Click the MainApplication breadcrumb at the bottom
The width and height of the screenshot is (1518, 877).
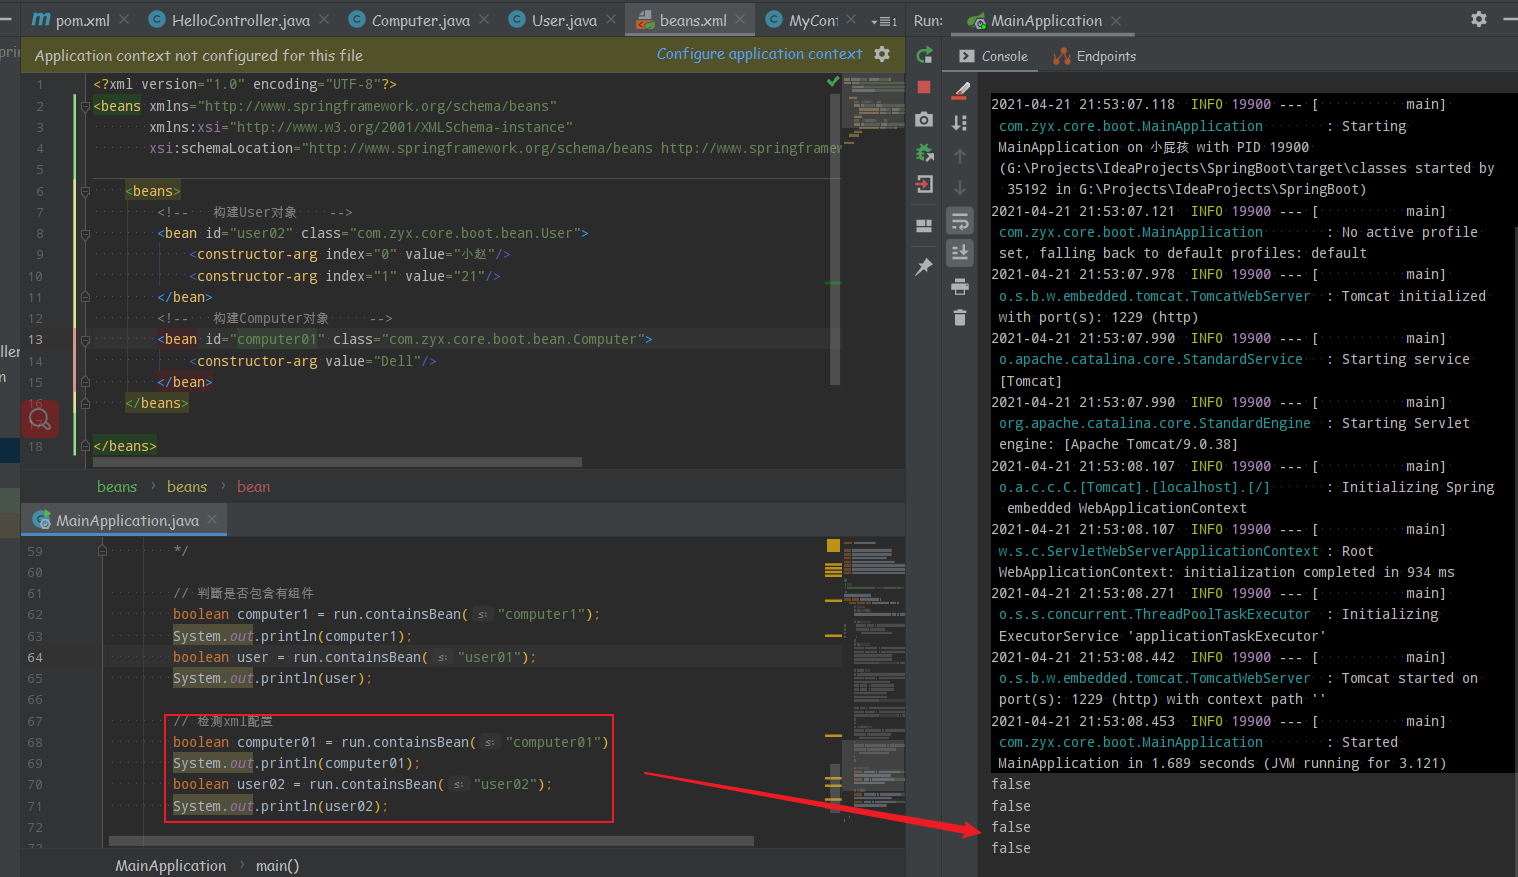pyautogui.click(x=171, y=866)
